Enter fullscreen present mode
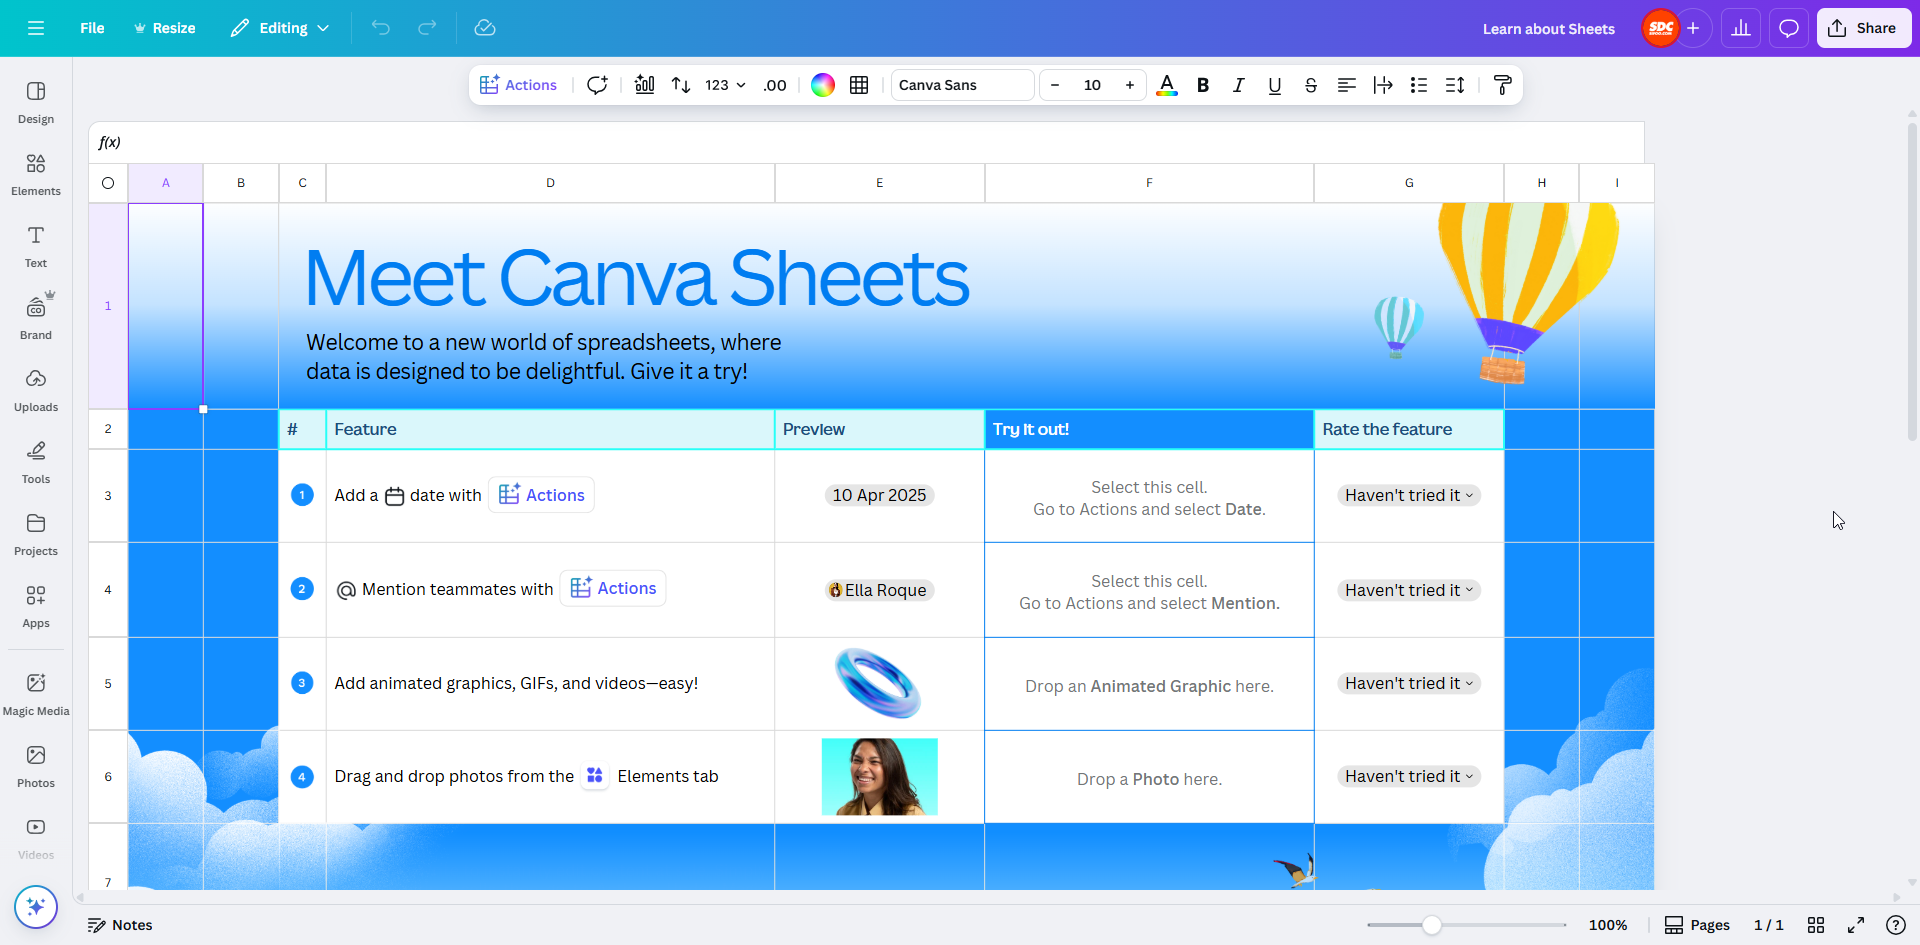Screen dimensions: 1920x945 (x=1856, y=925)
